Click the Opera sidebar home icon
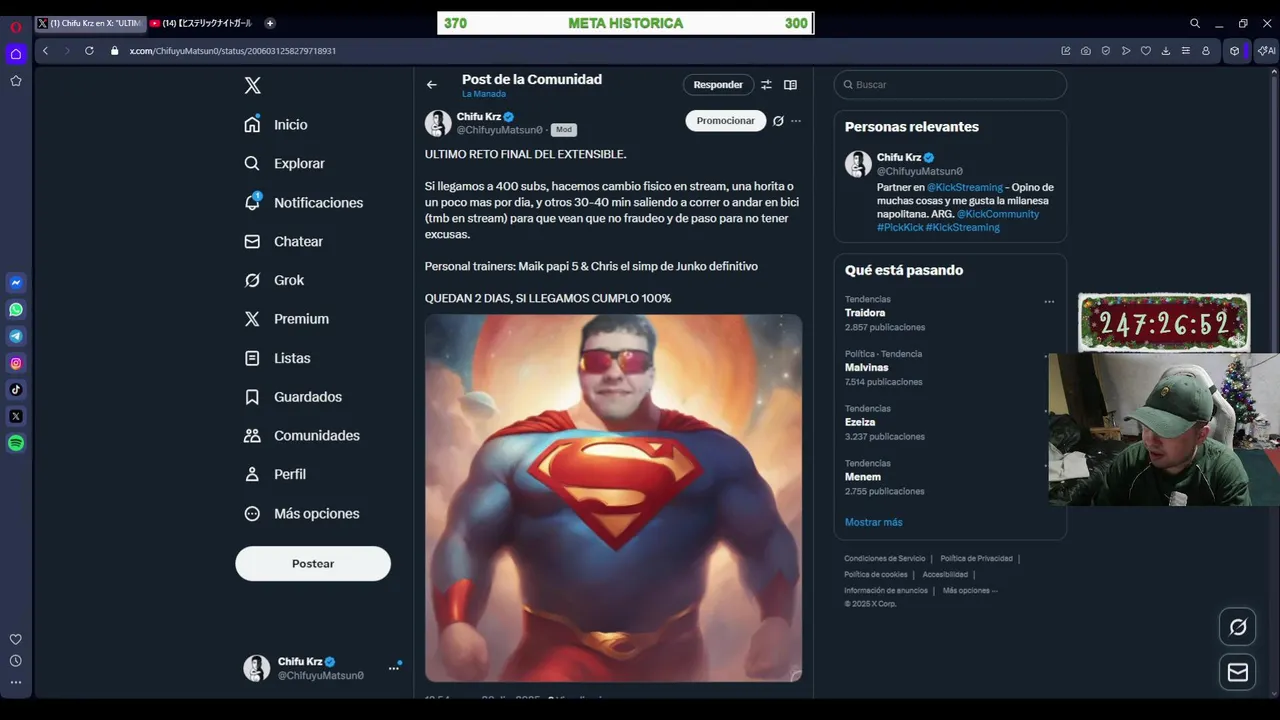This screenshot has width=1280, height=720. (x=16, y=54)
